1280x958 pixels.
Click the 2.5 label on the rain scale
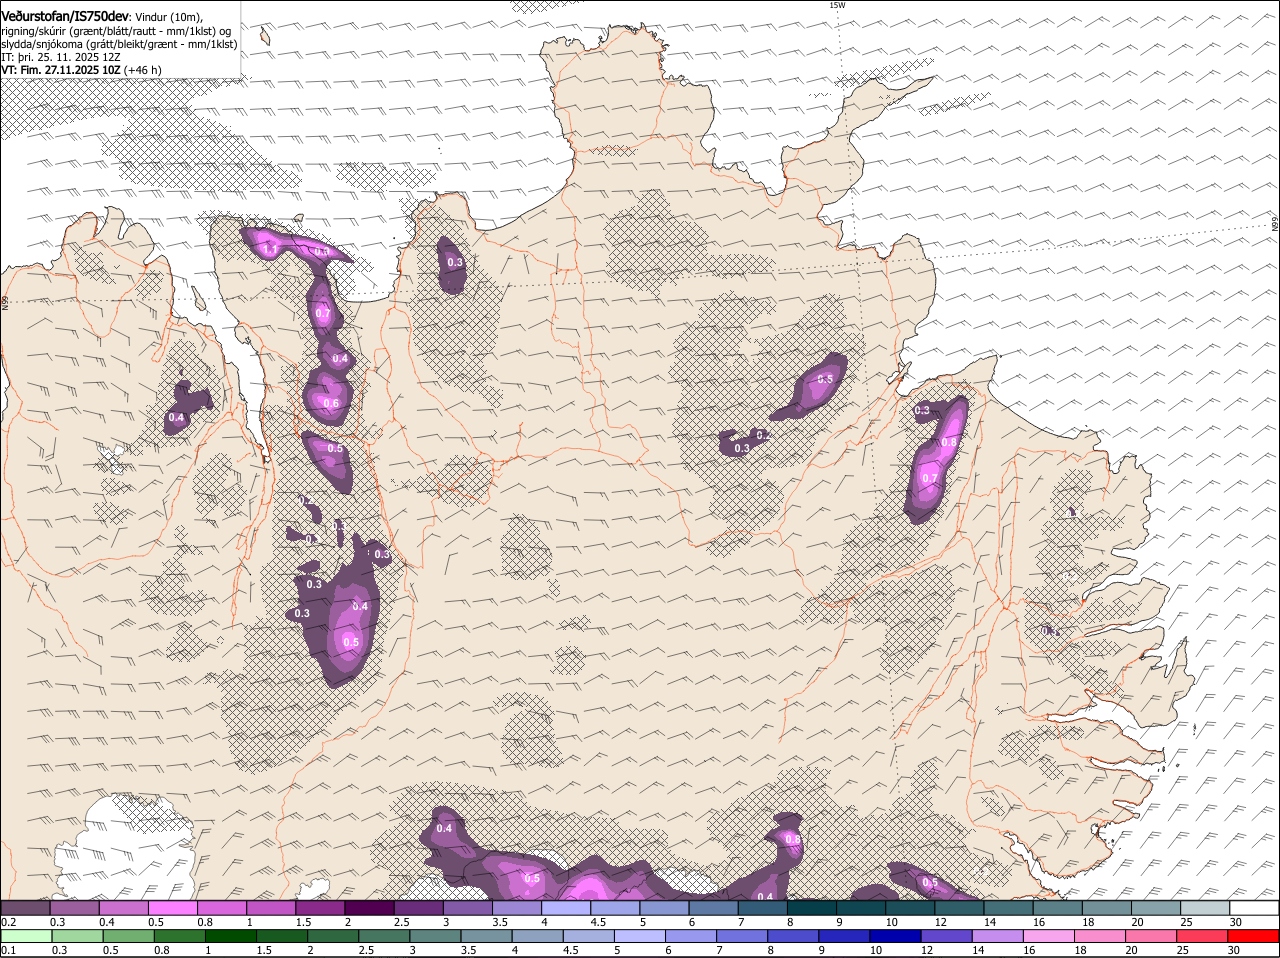point(366,950)
